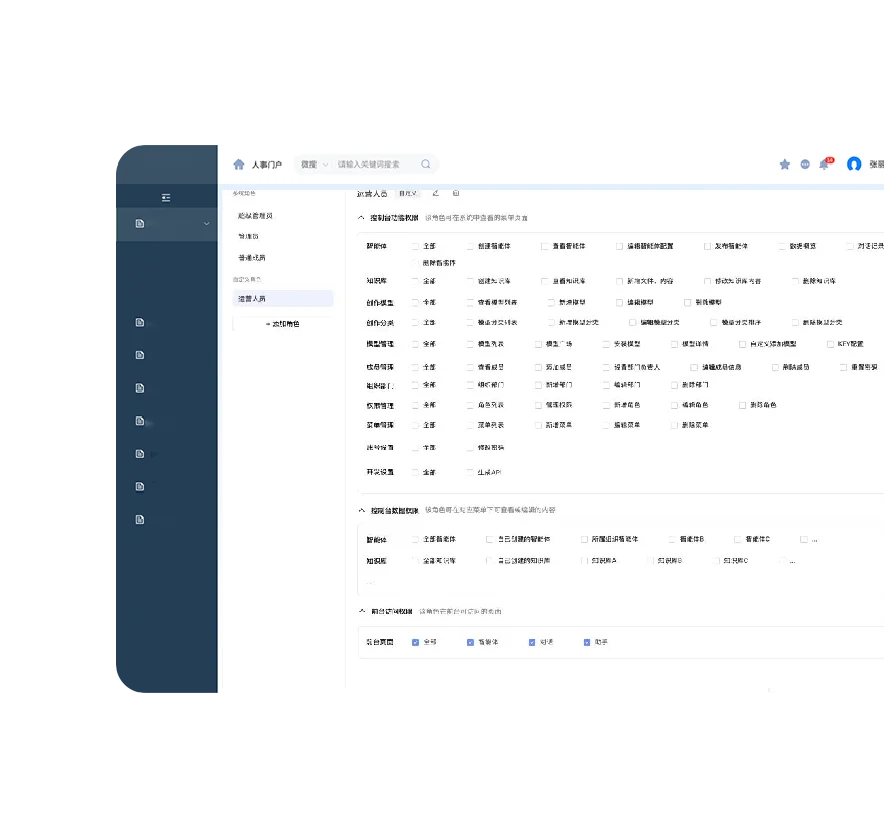885x834 pixels.
Task: Click the 添加角色 button
Action: click(x=283, y=324)
